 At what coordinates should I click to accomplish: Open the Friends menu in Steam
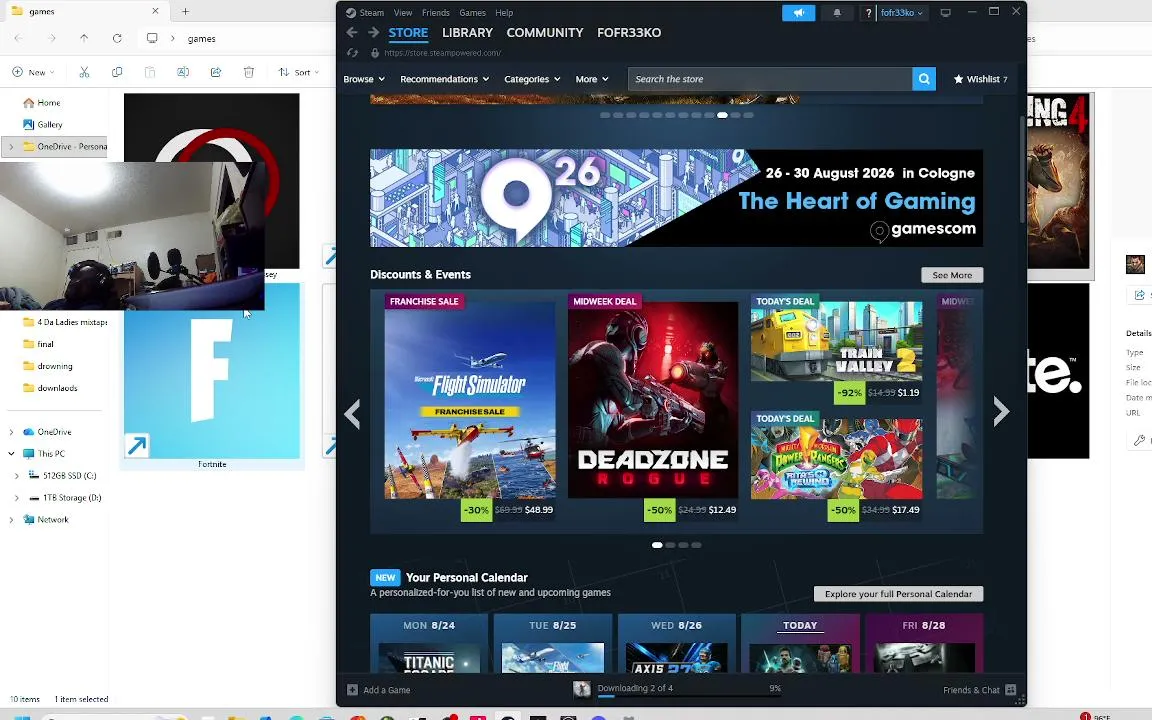coord(436,12)
